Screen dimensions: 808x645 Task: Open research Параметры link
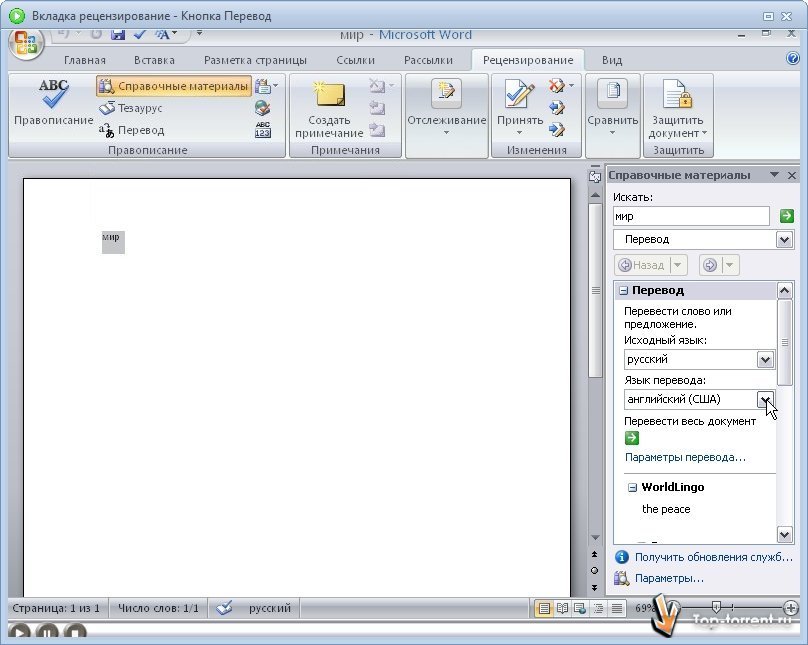tap(669, 578)
